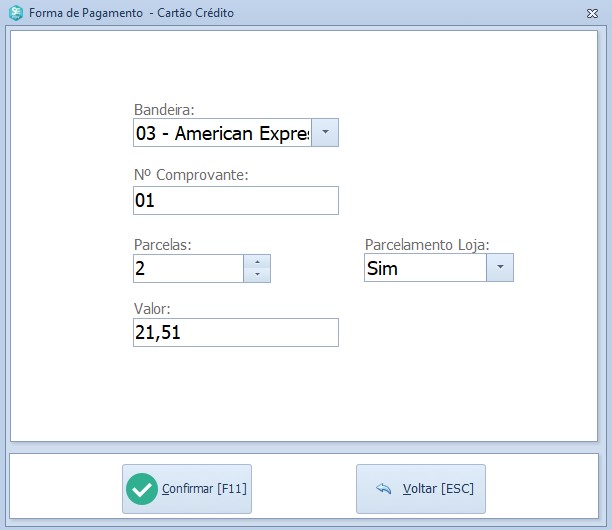Click the Bandeira field showing American Express
612x530 pixels.
click(222, 133)
